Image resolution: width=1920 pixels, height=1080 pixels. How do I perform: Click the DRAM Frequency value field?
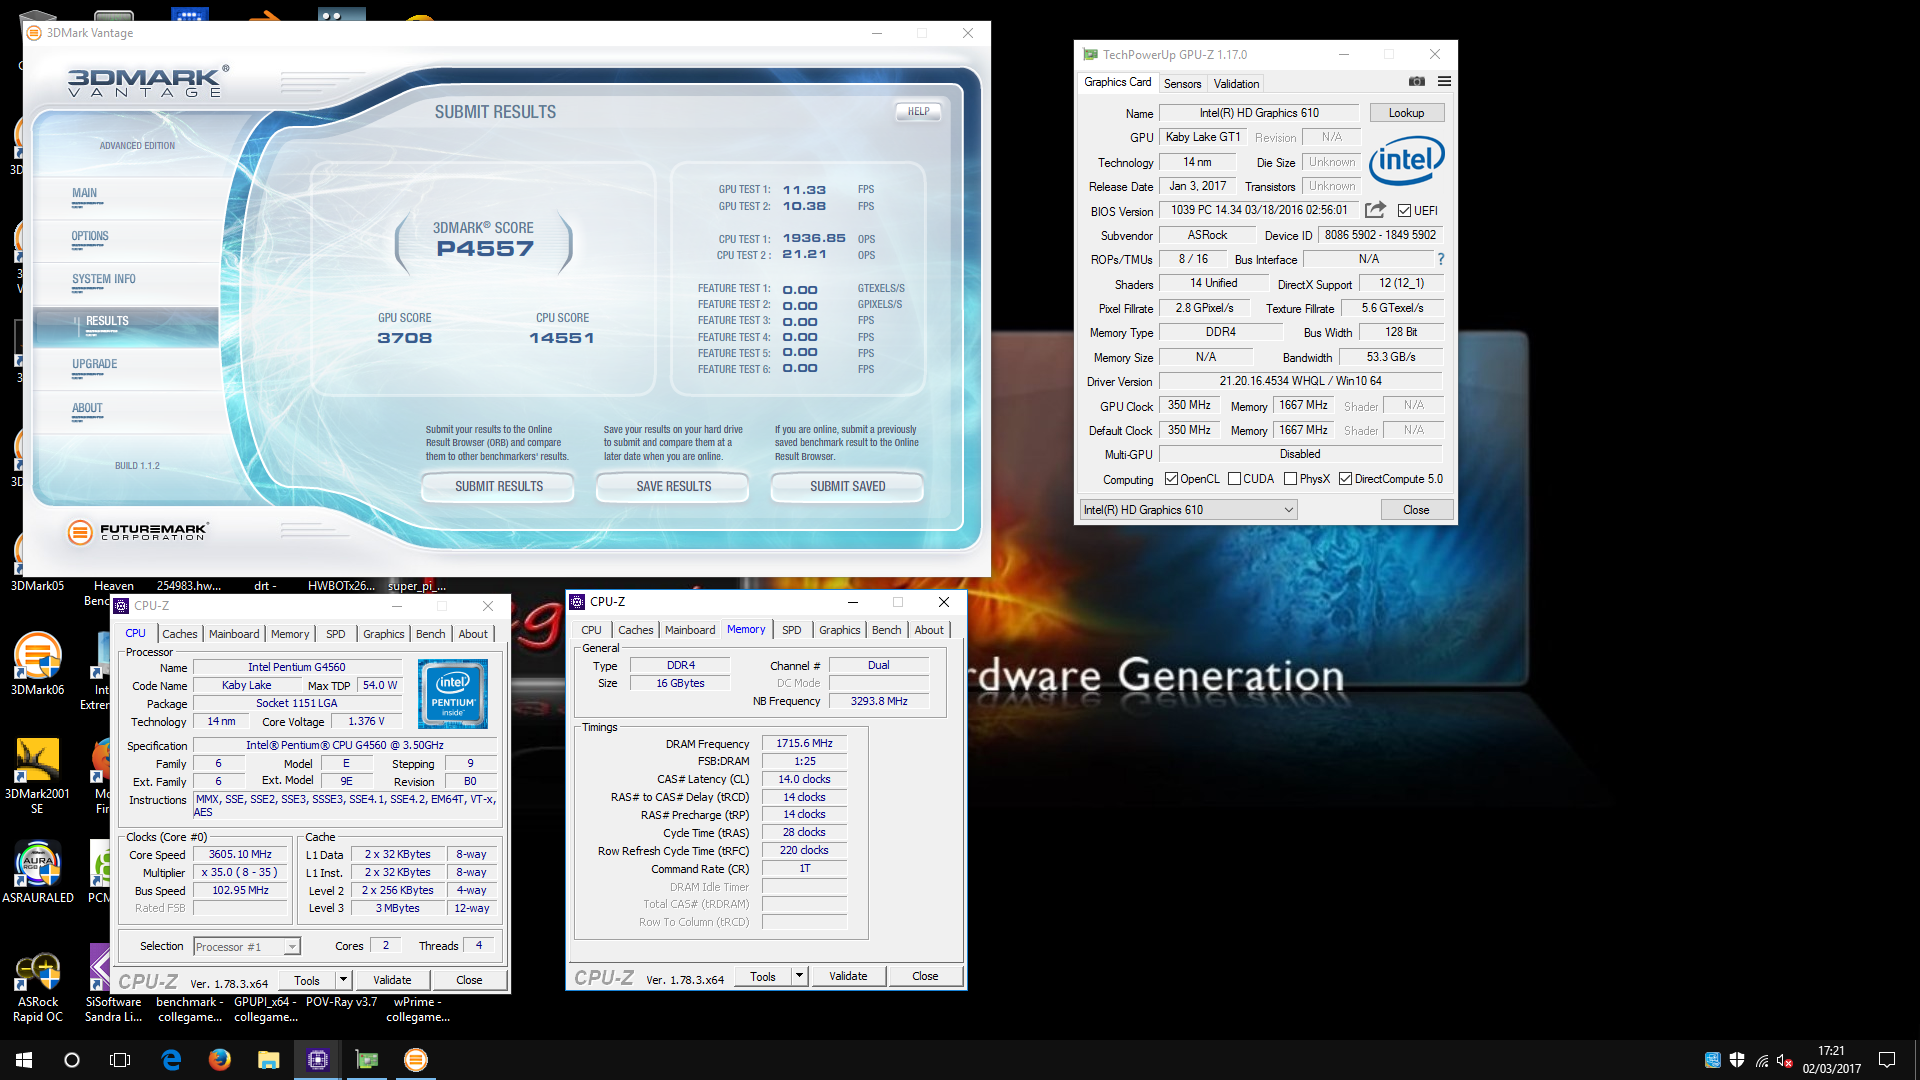(804, 743)
